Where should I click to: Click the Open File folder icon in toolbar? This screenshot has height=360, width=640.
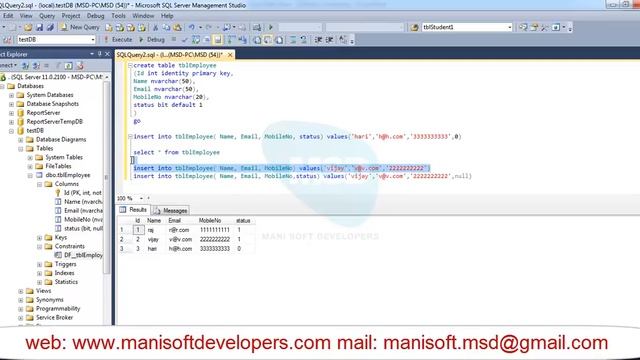[x=28, y=27]
